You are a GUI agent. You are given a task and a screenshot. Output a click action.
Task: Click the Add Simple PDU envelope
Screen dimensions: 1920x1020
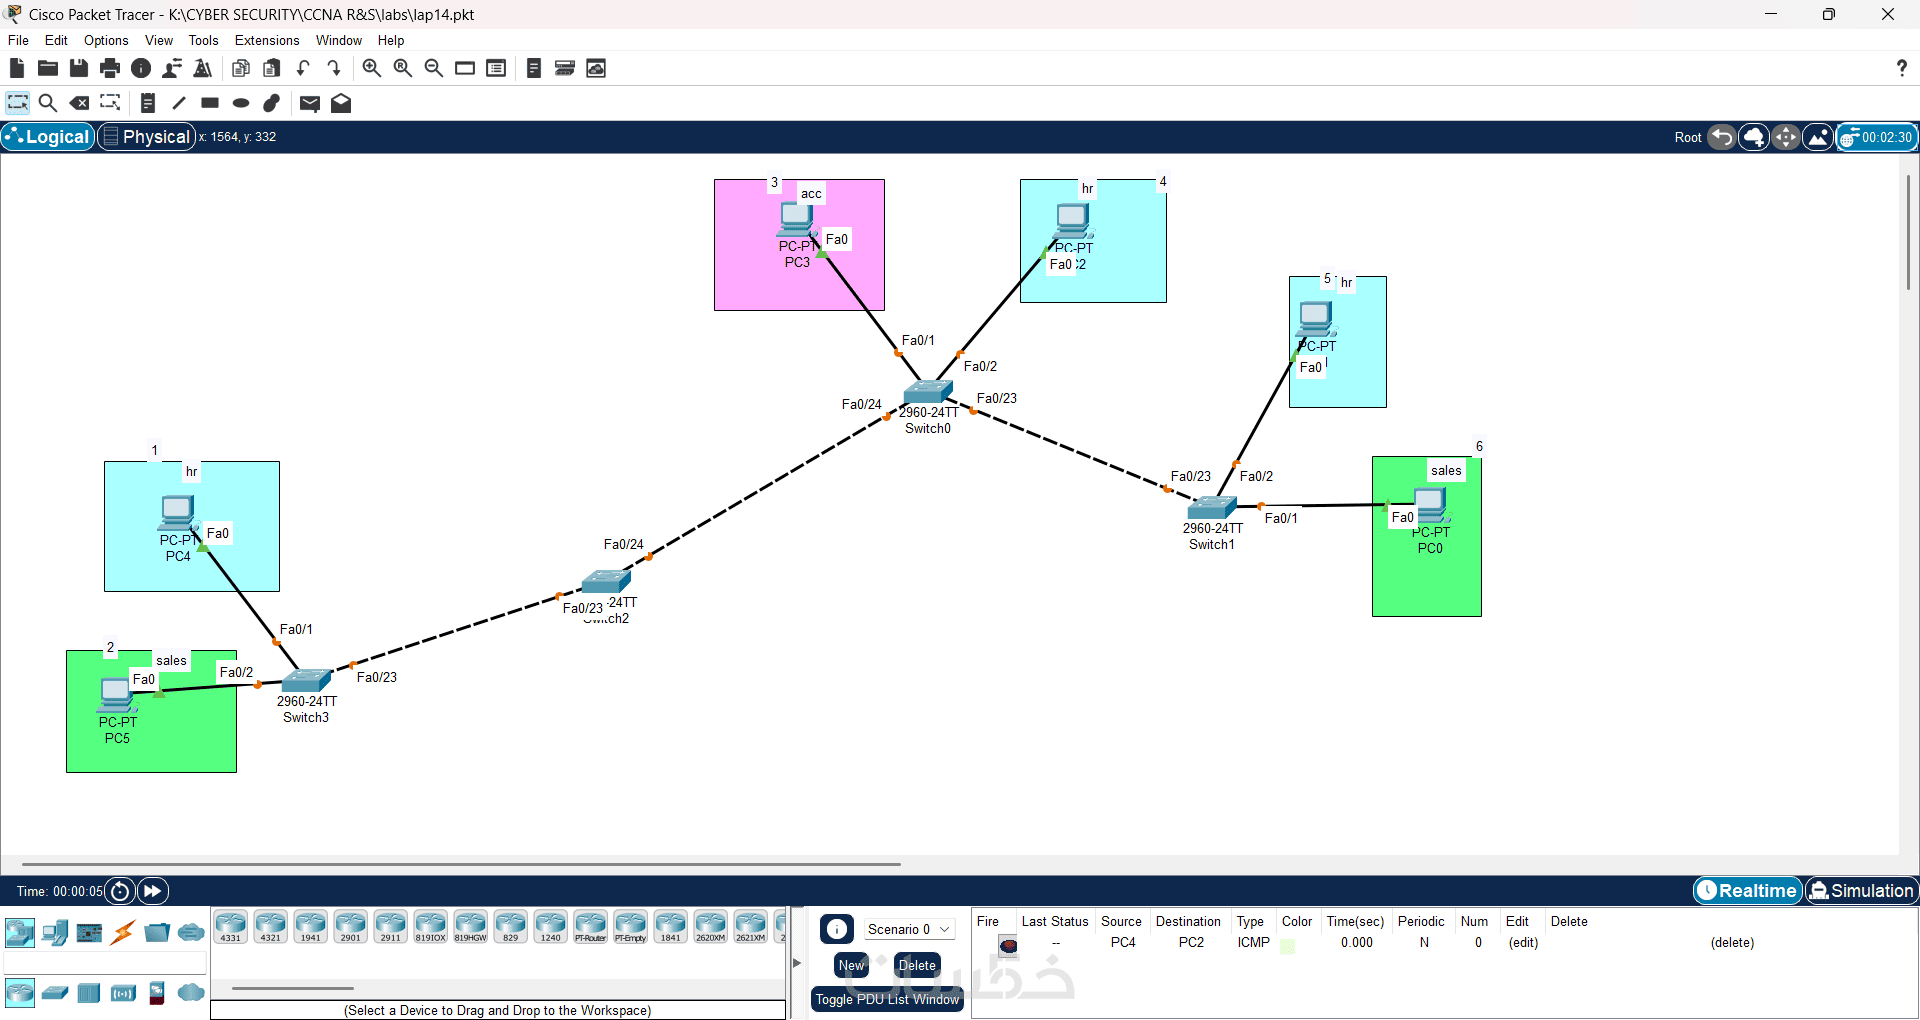pyautogui.click(x=310, y=103)
